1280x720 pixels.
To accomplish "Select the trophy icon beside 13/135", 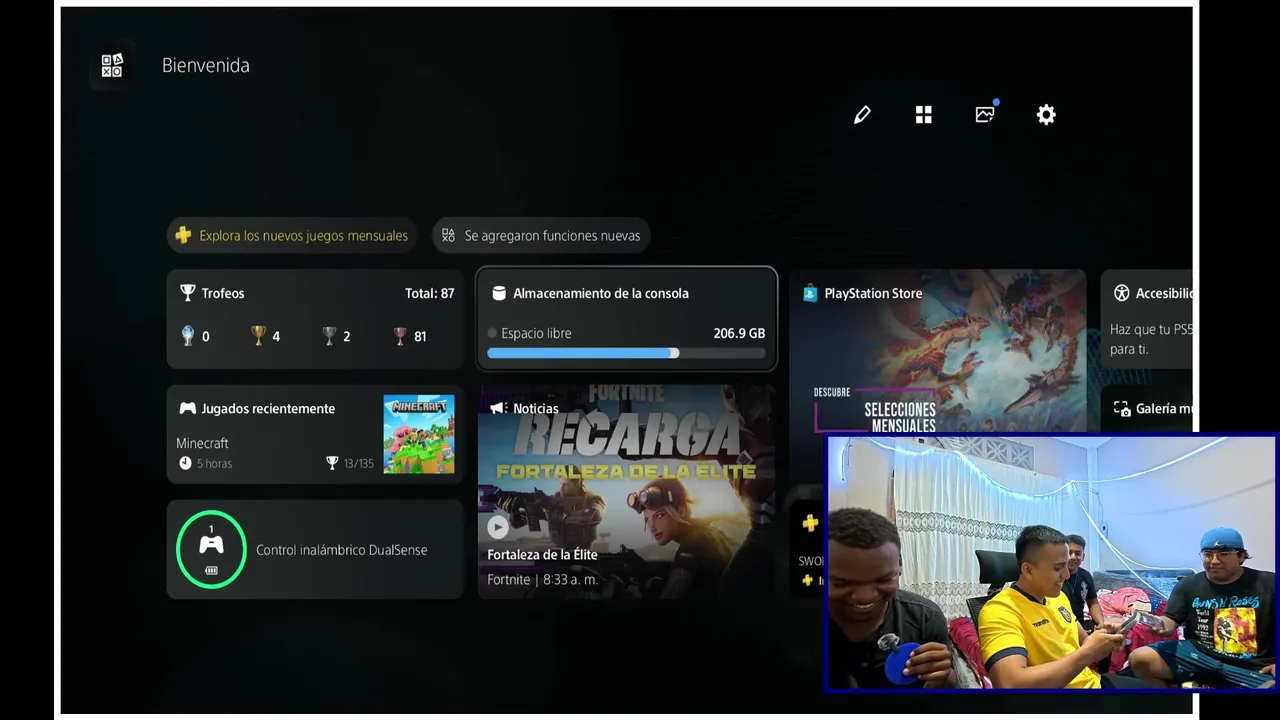I will tap(332, 463).
